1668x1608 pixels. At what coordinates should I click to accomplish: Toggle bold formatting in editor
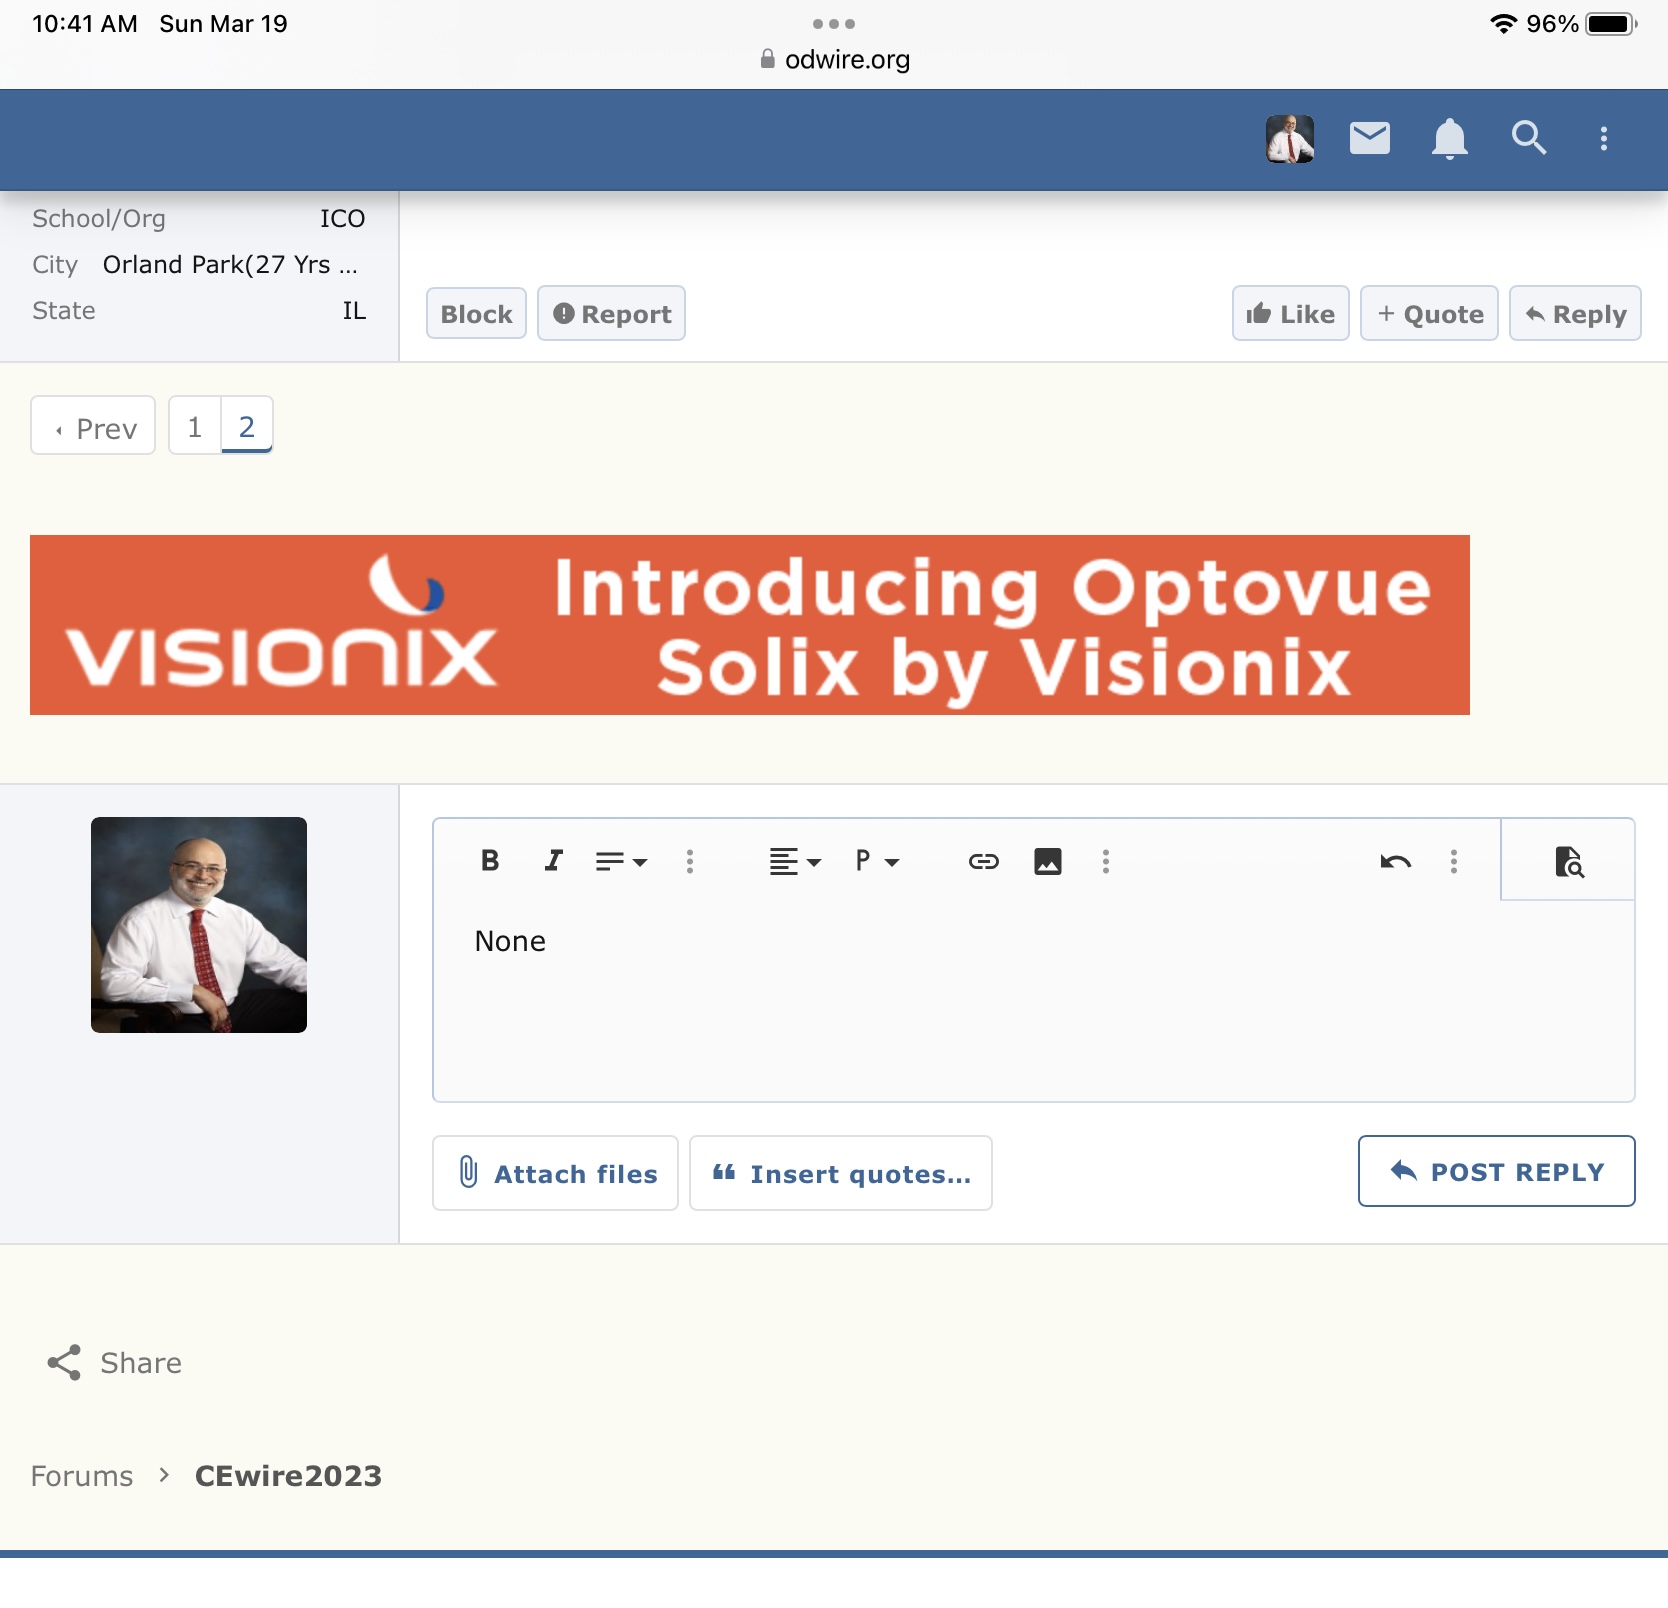point(490,861)
